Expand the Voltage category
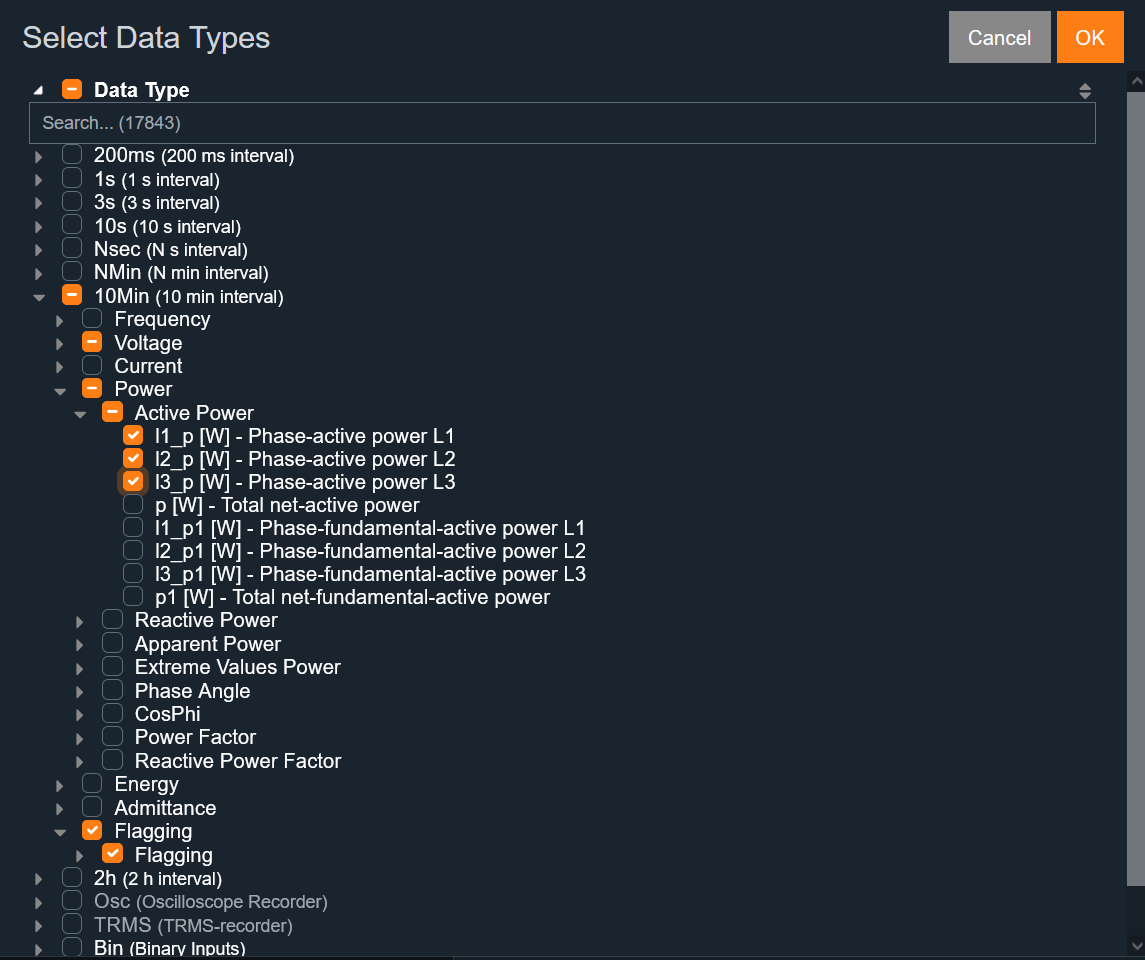This screenshot has width=1145, height=960. (x=60, y=344)
